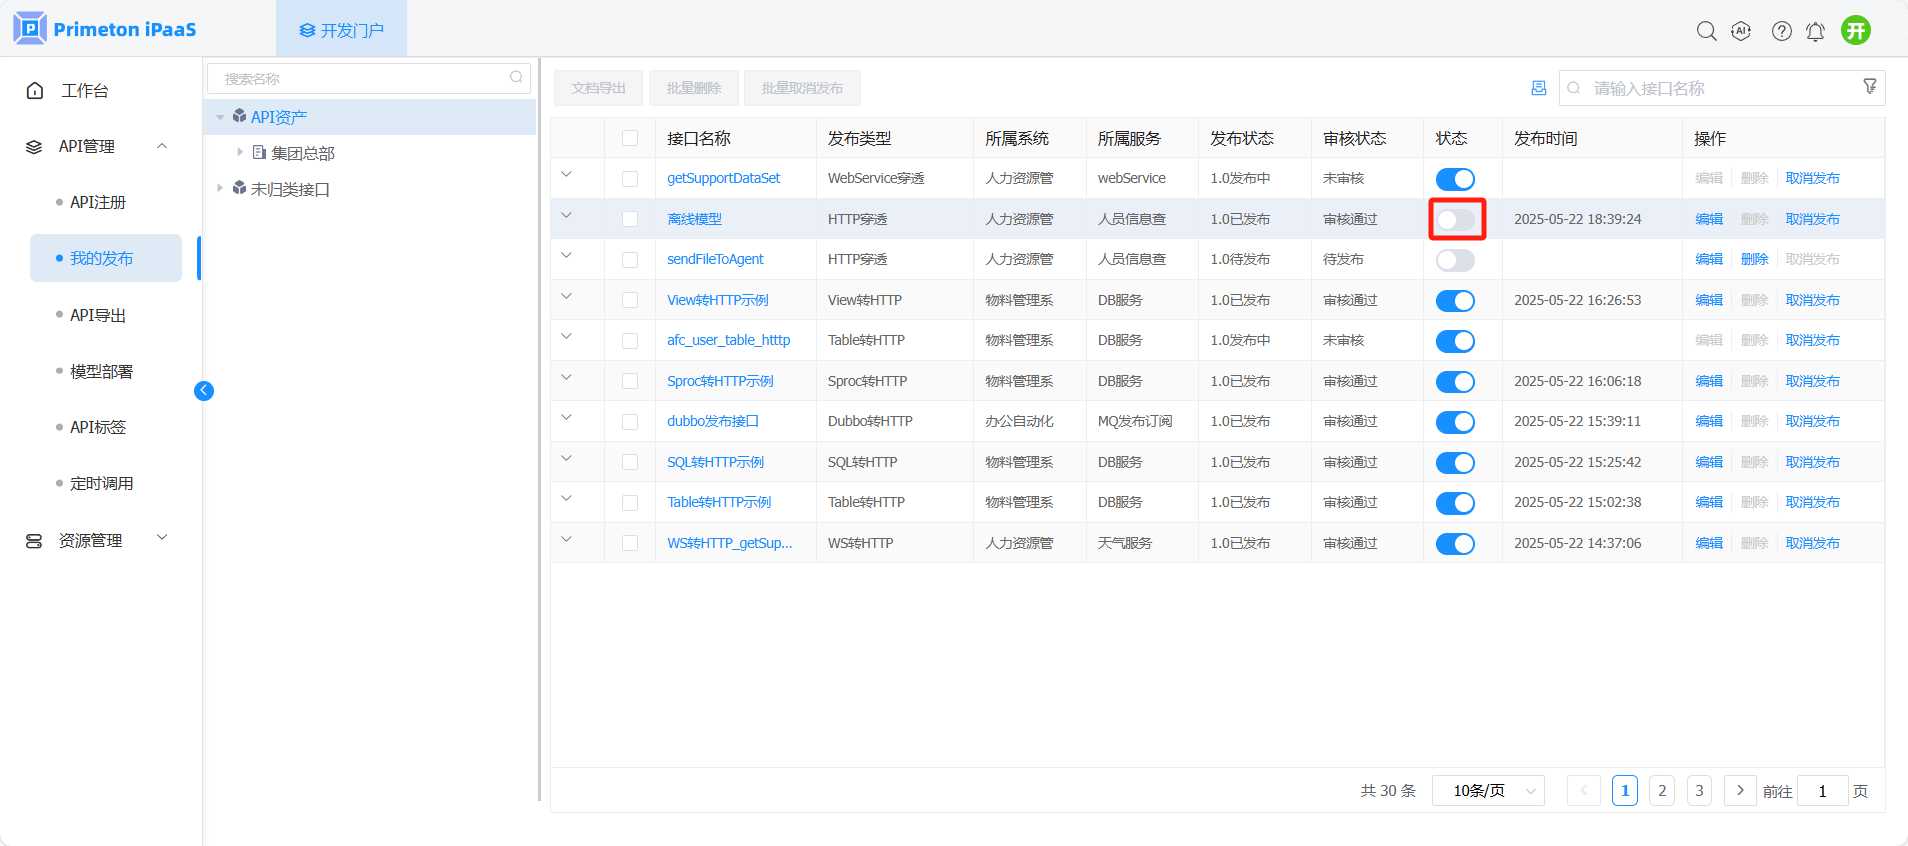1908x846 pixels.
Task: Open the help question mark icon
Action: (1781, 31)
